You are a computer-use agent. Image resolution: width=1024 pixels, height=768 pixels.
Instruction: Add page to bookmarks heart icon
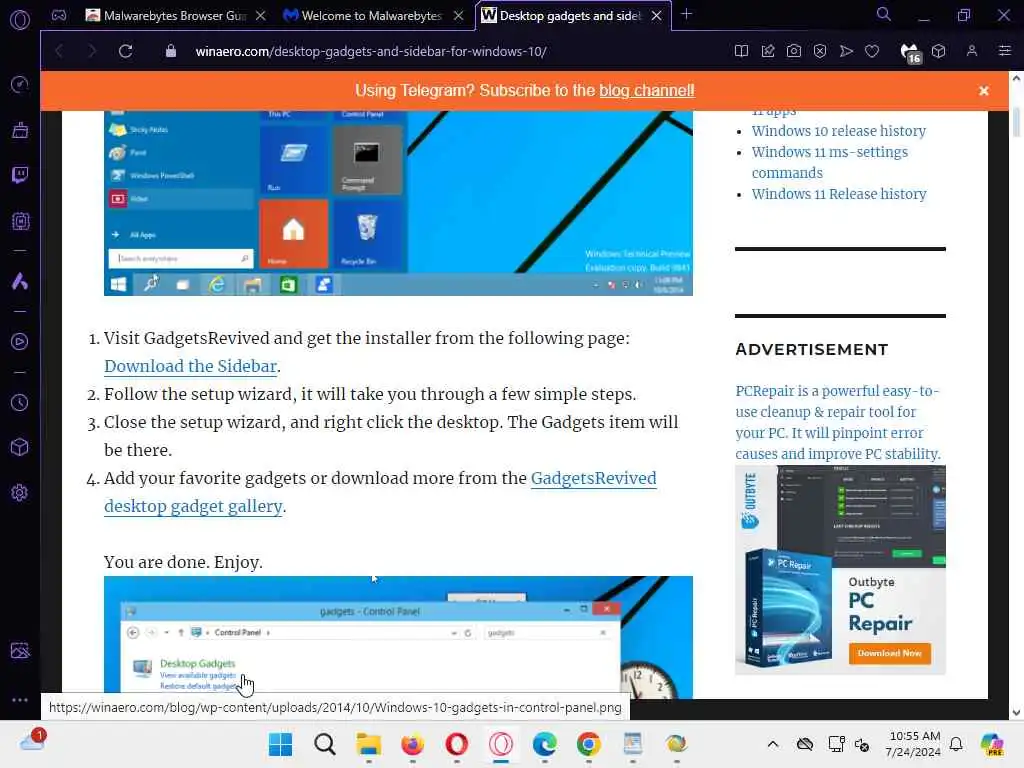click(872, 51)
